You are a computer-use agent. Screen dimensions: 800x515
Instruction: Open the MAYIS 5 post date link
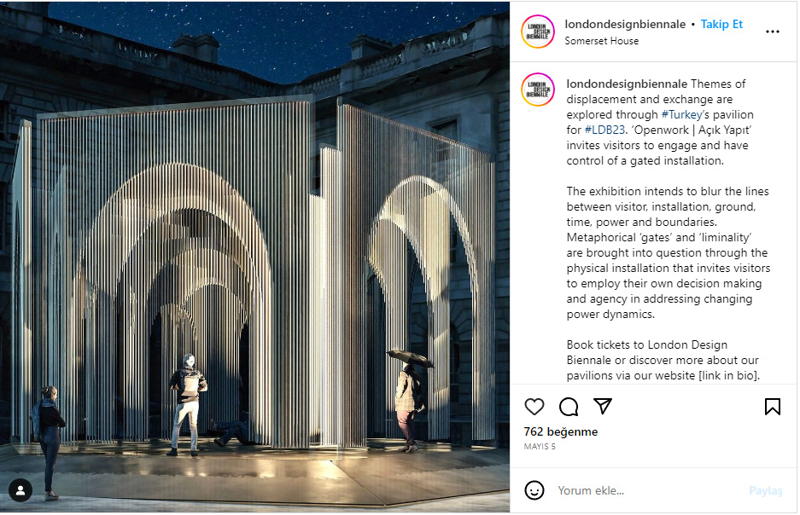[539, 447]
